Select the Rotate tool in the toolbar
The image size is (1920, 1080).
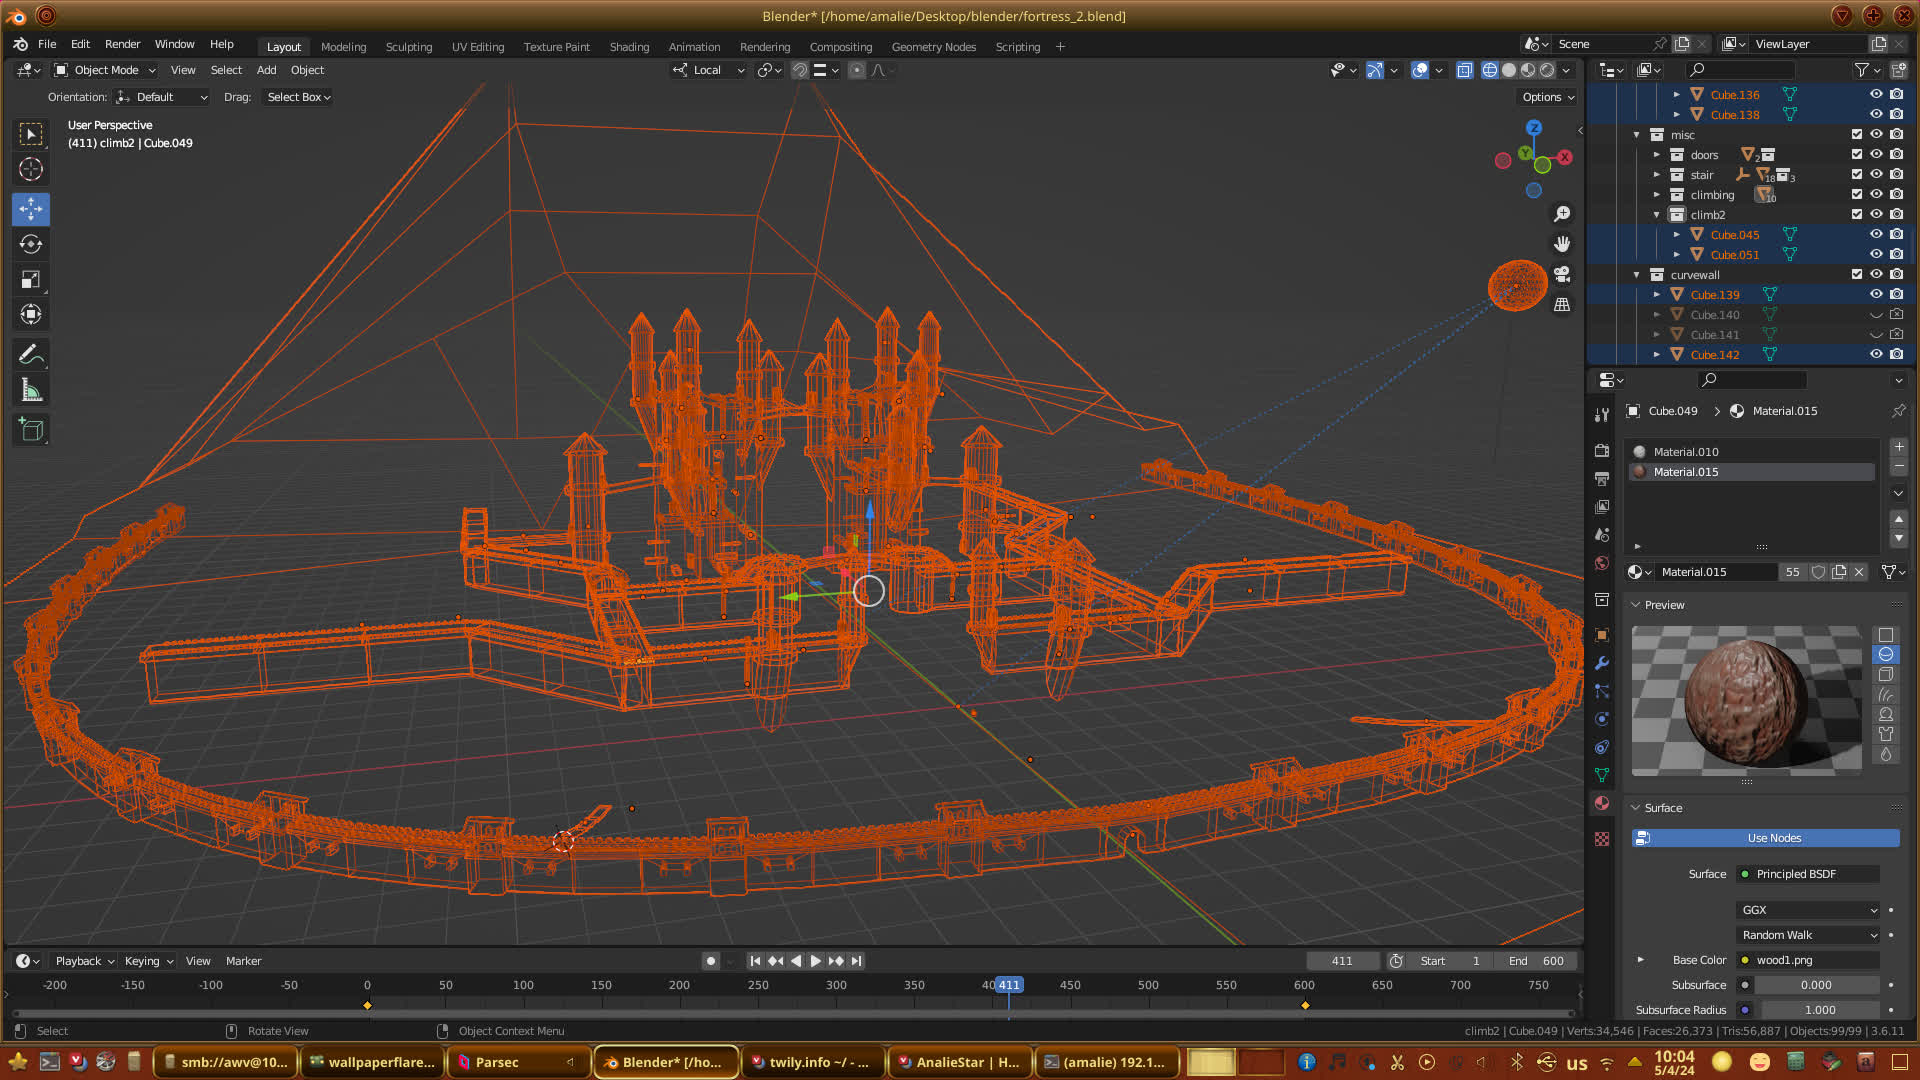pyautogui.click(x=31, y=244)
